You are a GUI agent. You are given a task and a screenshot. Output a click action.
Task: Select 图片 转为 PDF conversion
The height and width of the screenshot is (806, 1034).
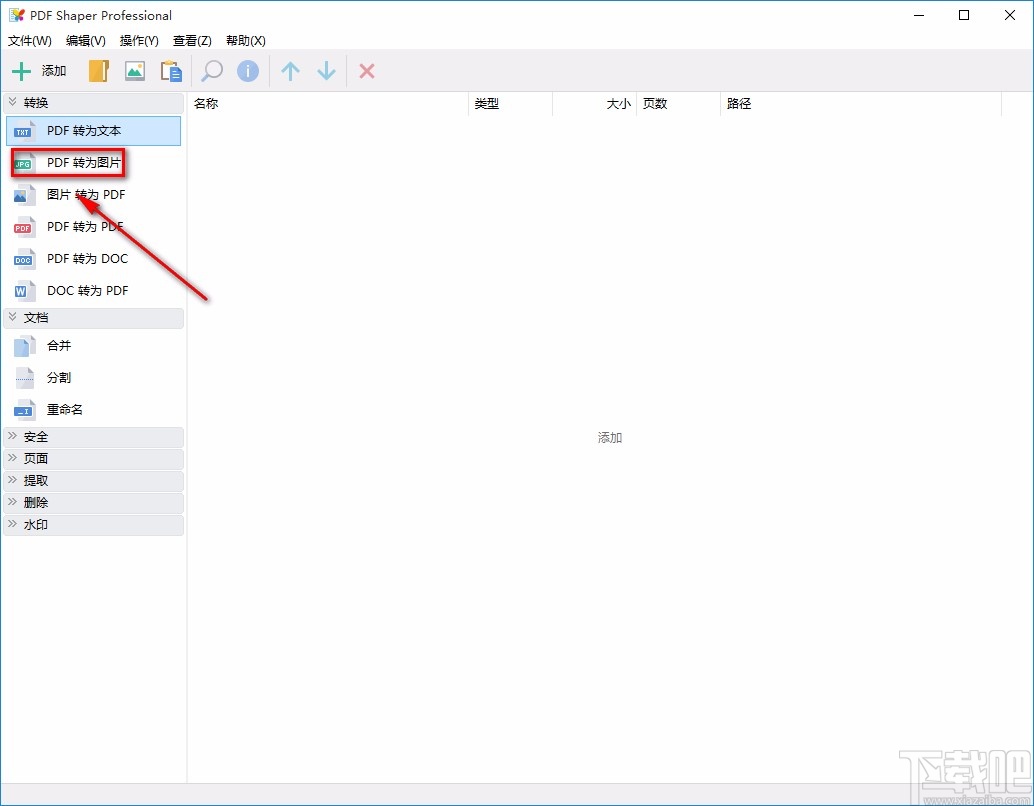(x=87, y=194)
